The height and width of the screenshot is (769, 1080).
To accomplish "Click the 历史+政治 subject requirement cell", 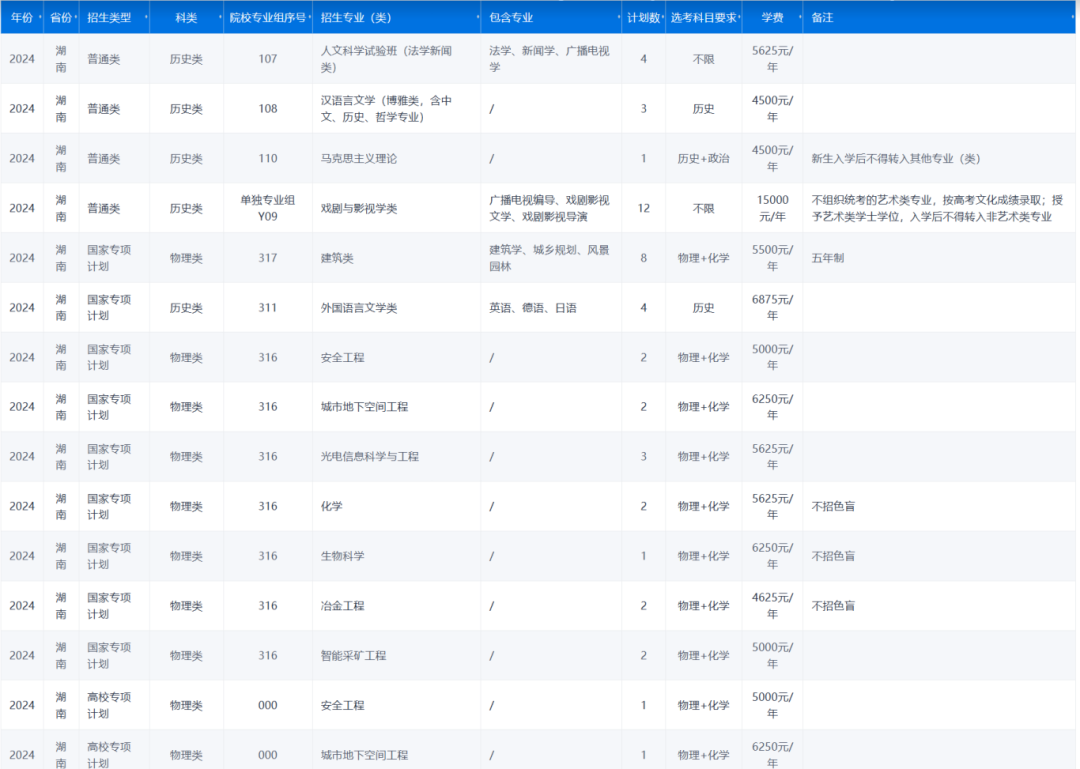I will point(703,158).
